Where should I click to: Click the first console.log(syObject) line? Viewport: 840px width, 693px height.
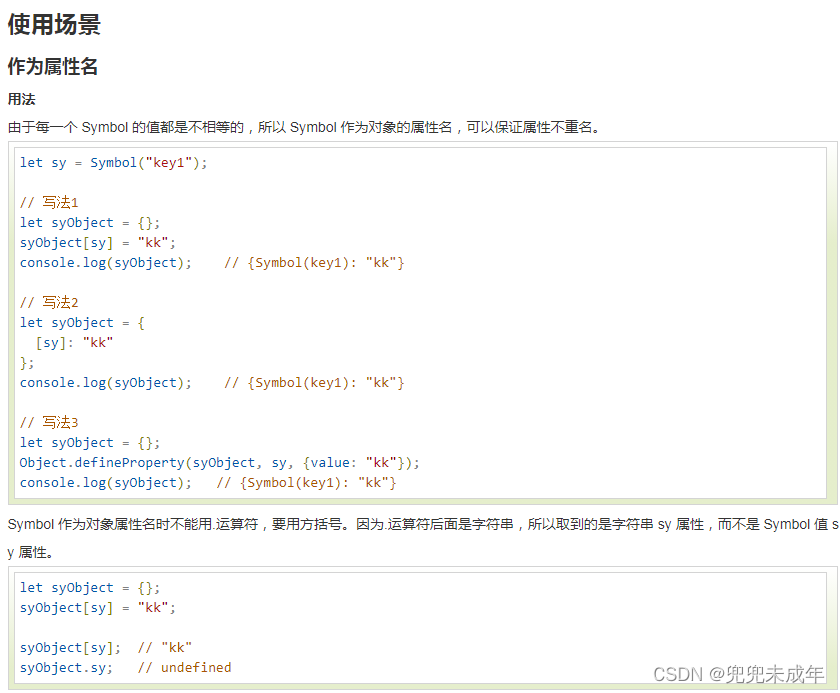coord(110,262)
